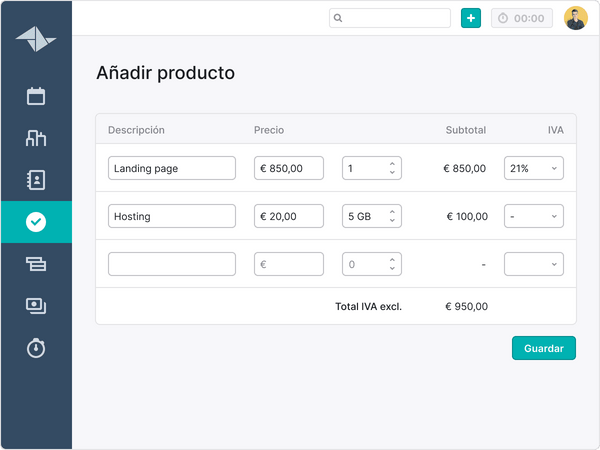Click the Guardar button
The width and height of the screenshot is (600, 450).
543,348
